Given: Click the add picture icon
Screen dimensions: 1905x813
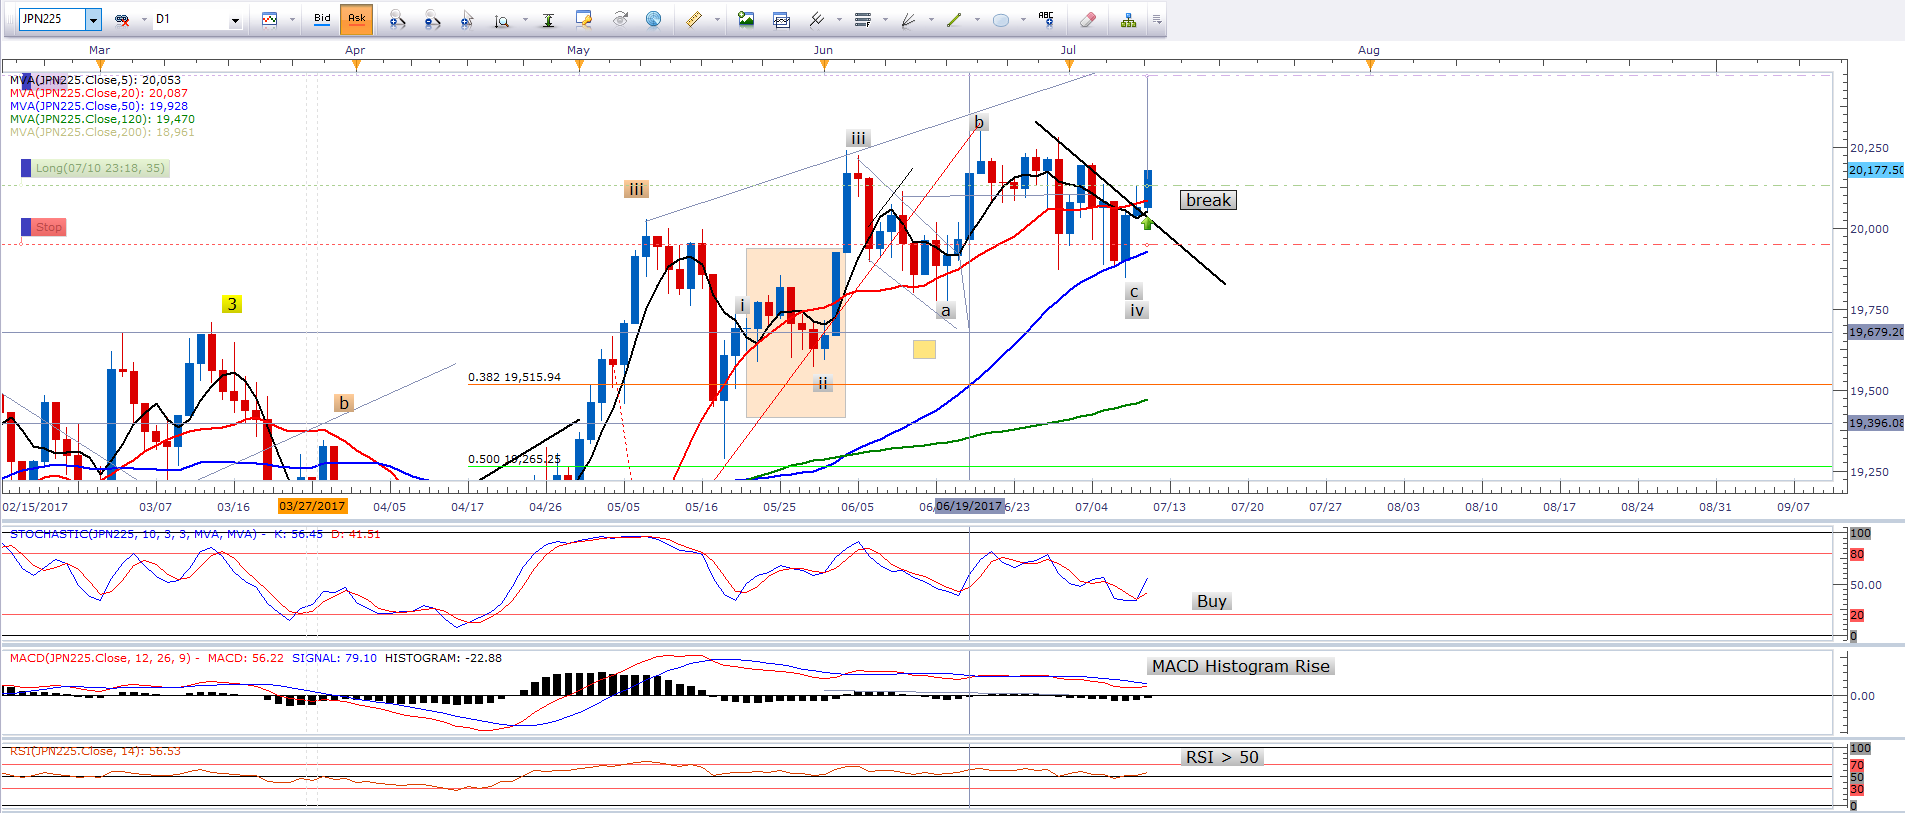Looking at the screenshot, I should pyautogui.click(x=746, y=19).
